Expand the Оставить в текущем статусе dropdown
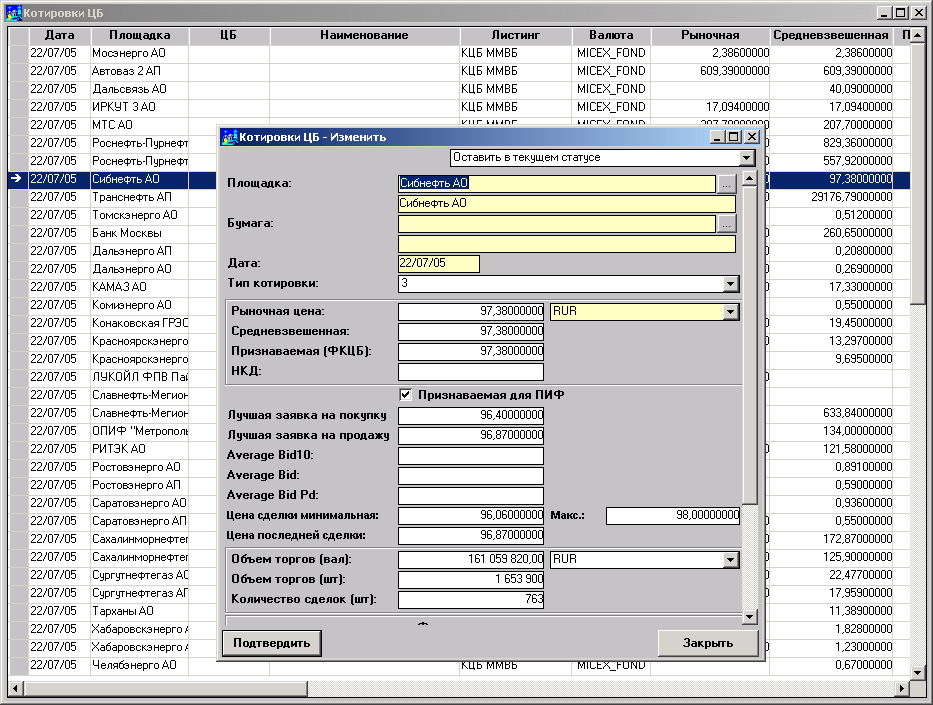Screen dimensions: 933x705 (x=747, y=158)
